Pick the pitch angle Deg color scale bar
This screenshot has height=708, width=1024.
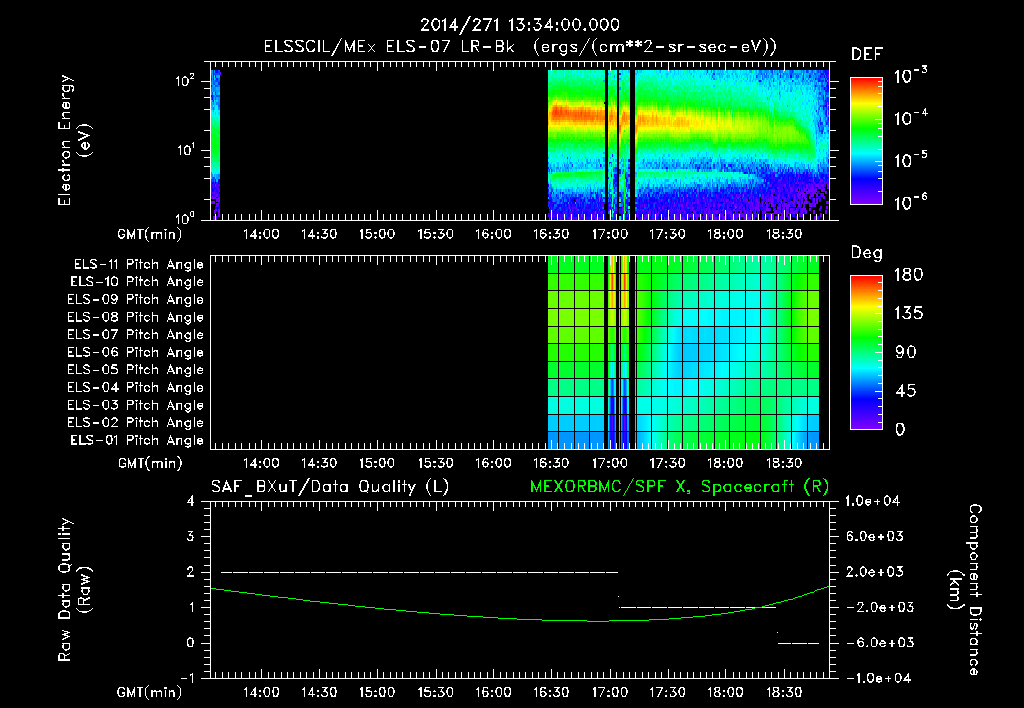click(x=866, y=353)
